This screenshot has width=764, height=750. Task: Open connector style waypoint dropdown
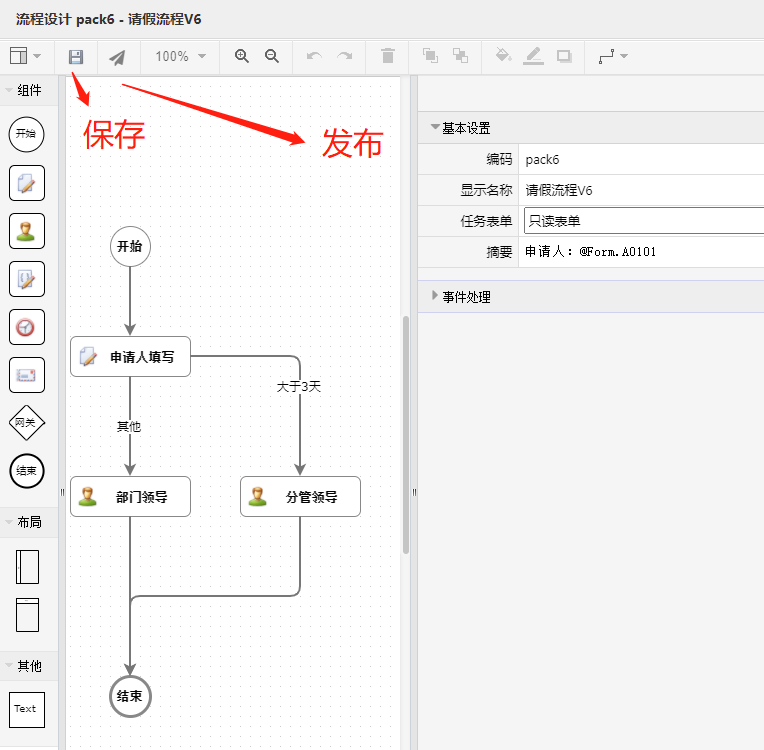[x=613, y=57]
